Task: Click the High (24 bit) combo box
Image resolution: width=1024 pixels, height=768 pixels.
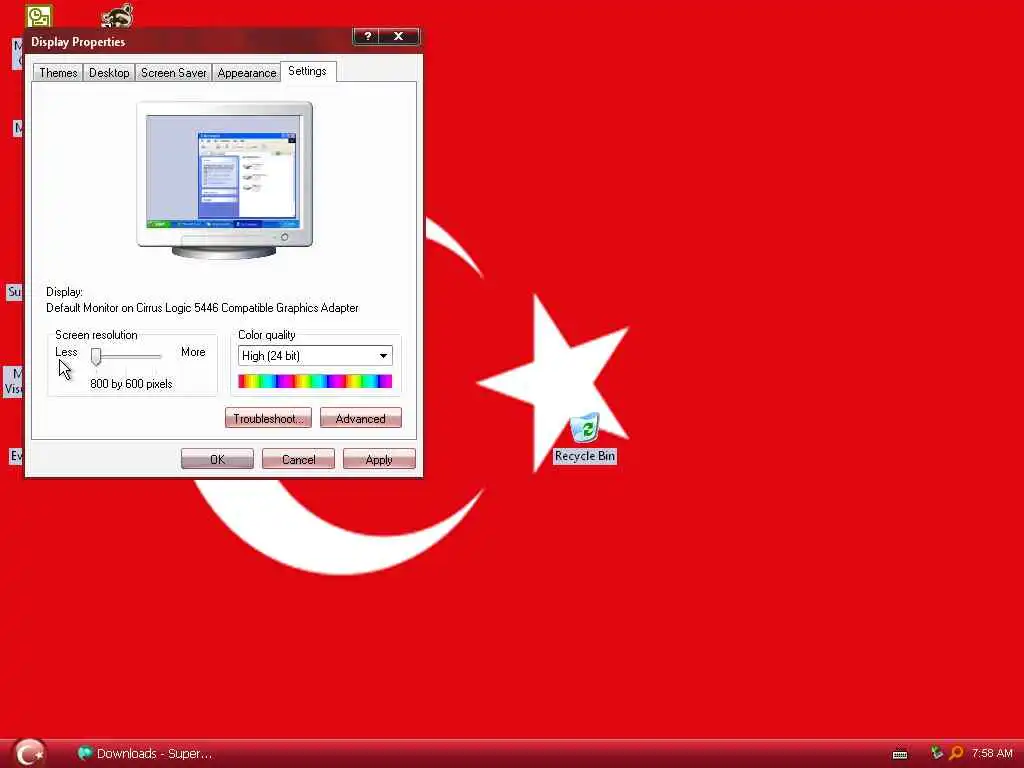Action: 315,355
